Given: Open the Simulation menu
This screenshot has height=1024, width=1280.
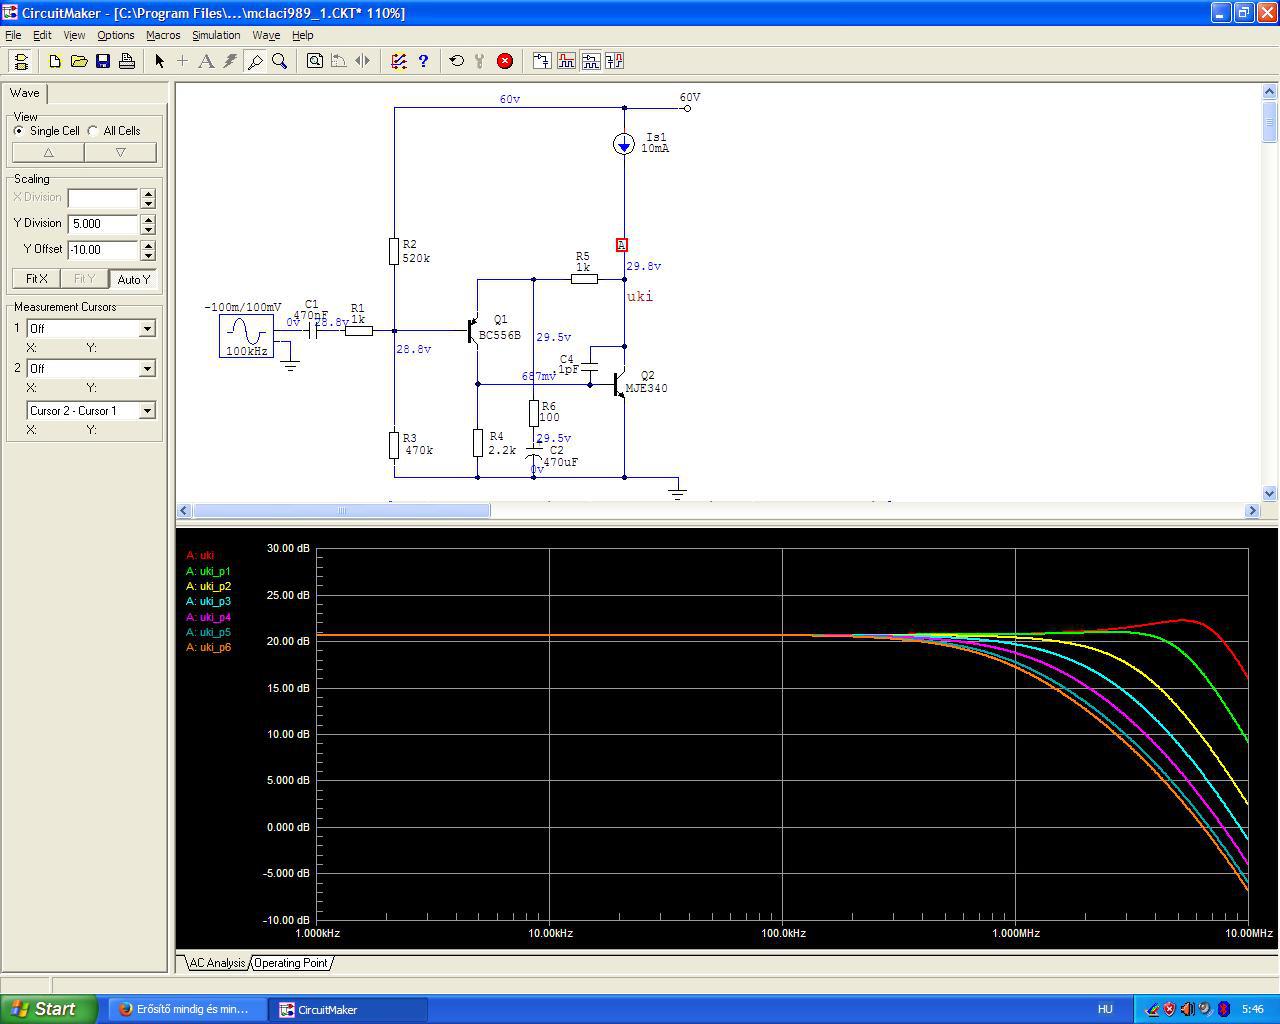Looking at the screenshot, I should click(216, 35).
